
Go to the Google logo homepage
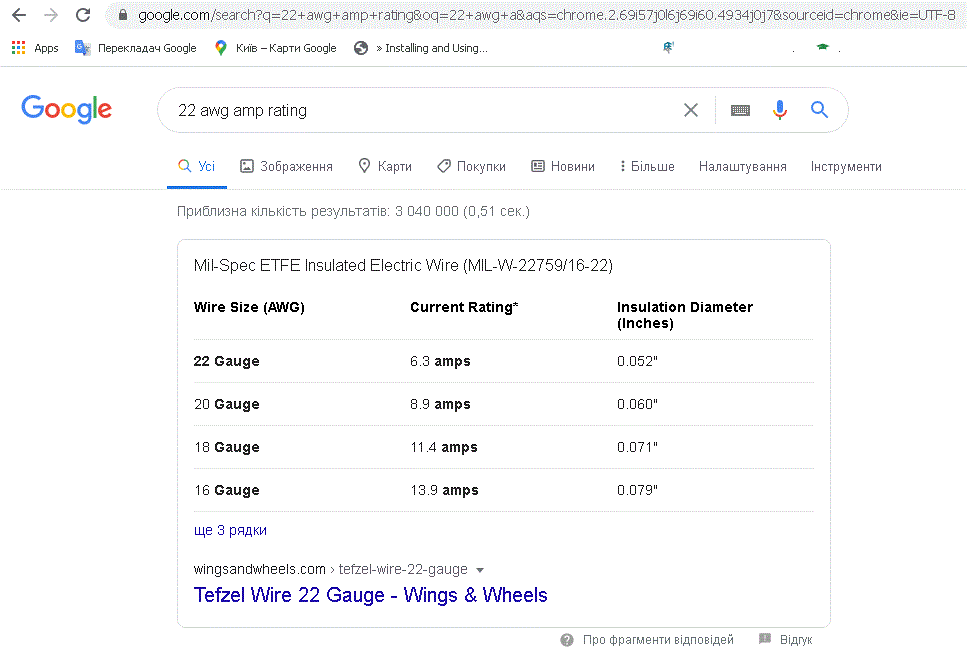(x=67, y=109)
